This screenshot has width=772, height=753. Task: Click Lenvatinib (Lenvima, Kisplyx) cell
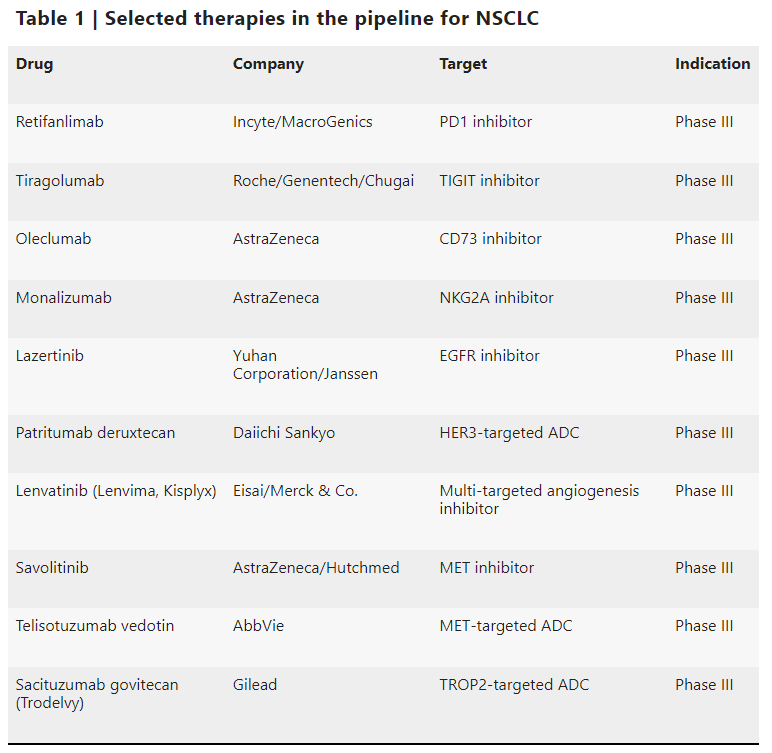[x=116, y=491]
